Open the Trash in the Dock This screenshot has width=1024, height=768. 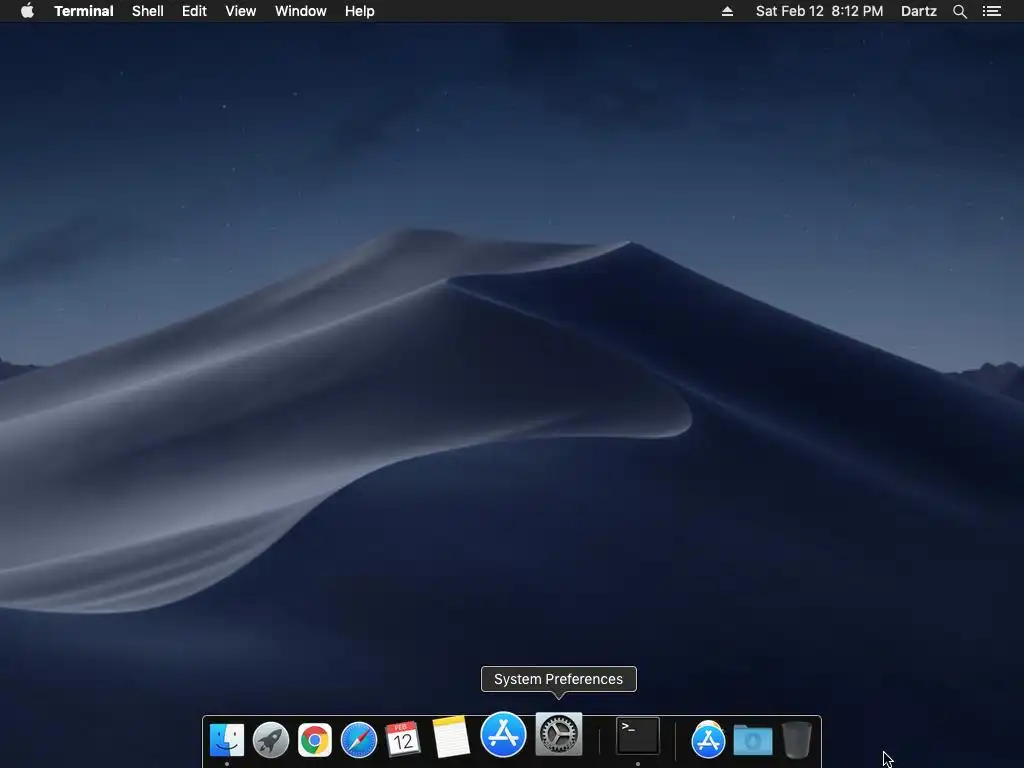pos(797,740)
